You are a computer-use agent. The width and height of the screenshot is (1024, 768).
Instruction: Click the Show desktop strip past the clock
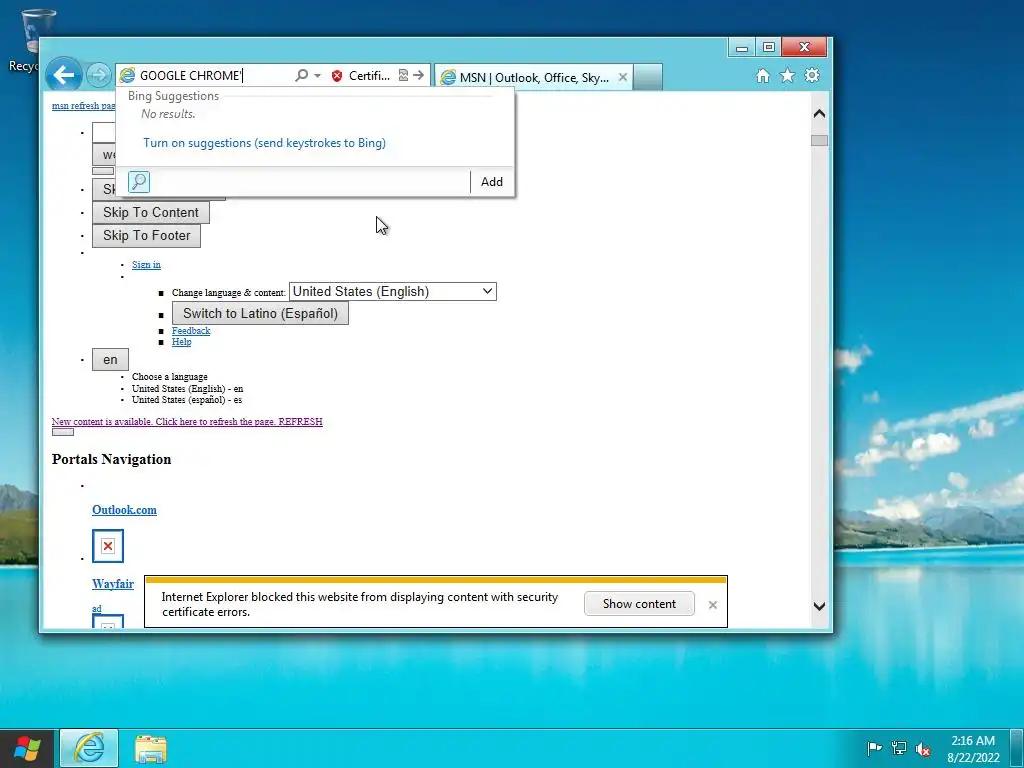[x=1017, y=748]
